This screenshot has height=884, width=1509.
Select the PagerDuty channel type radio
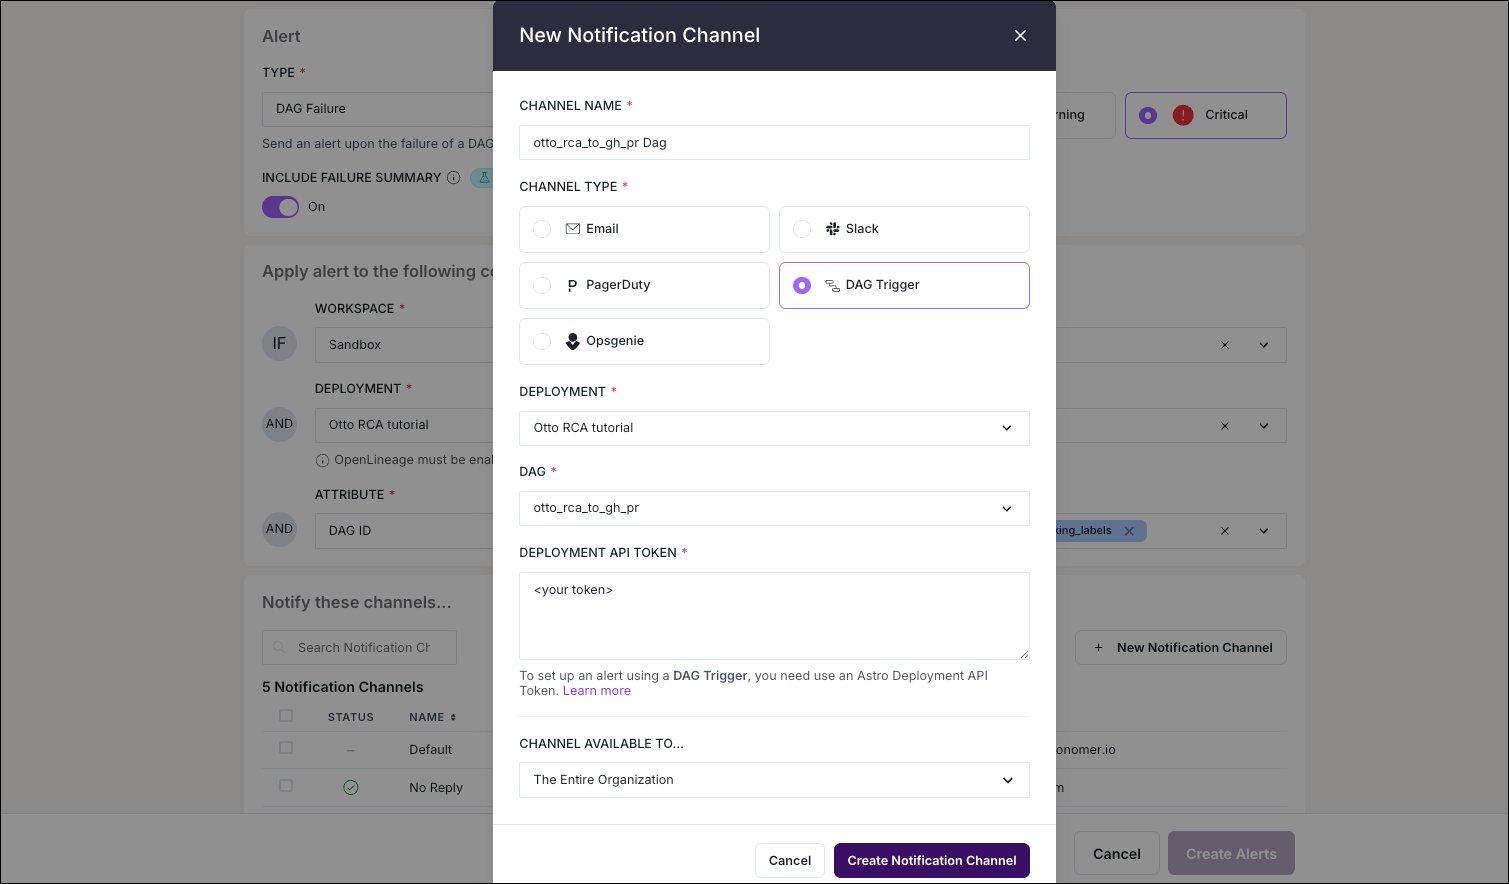pyautogui.click(x=542, y=285)
